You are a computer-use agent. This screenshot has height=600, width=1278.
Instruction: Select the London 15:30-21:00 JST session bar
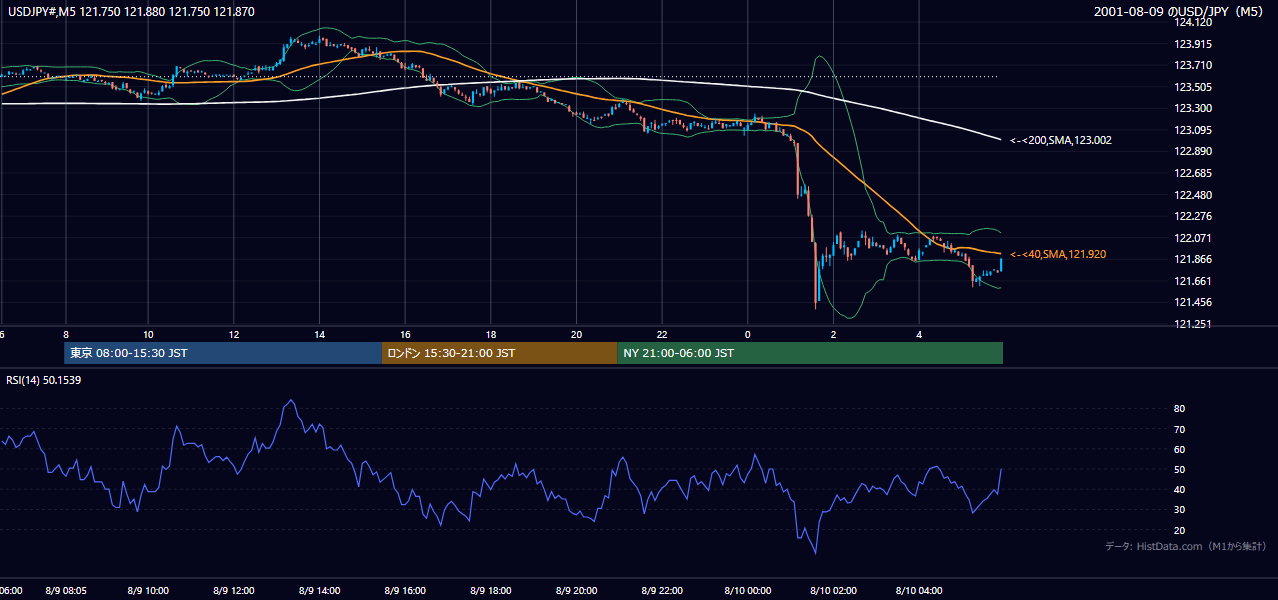point(500,353)
